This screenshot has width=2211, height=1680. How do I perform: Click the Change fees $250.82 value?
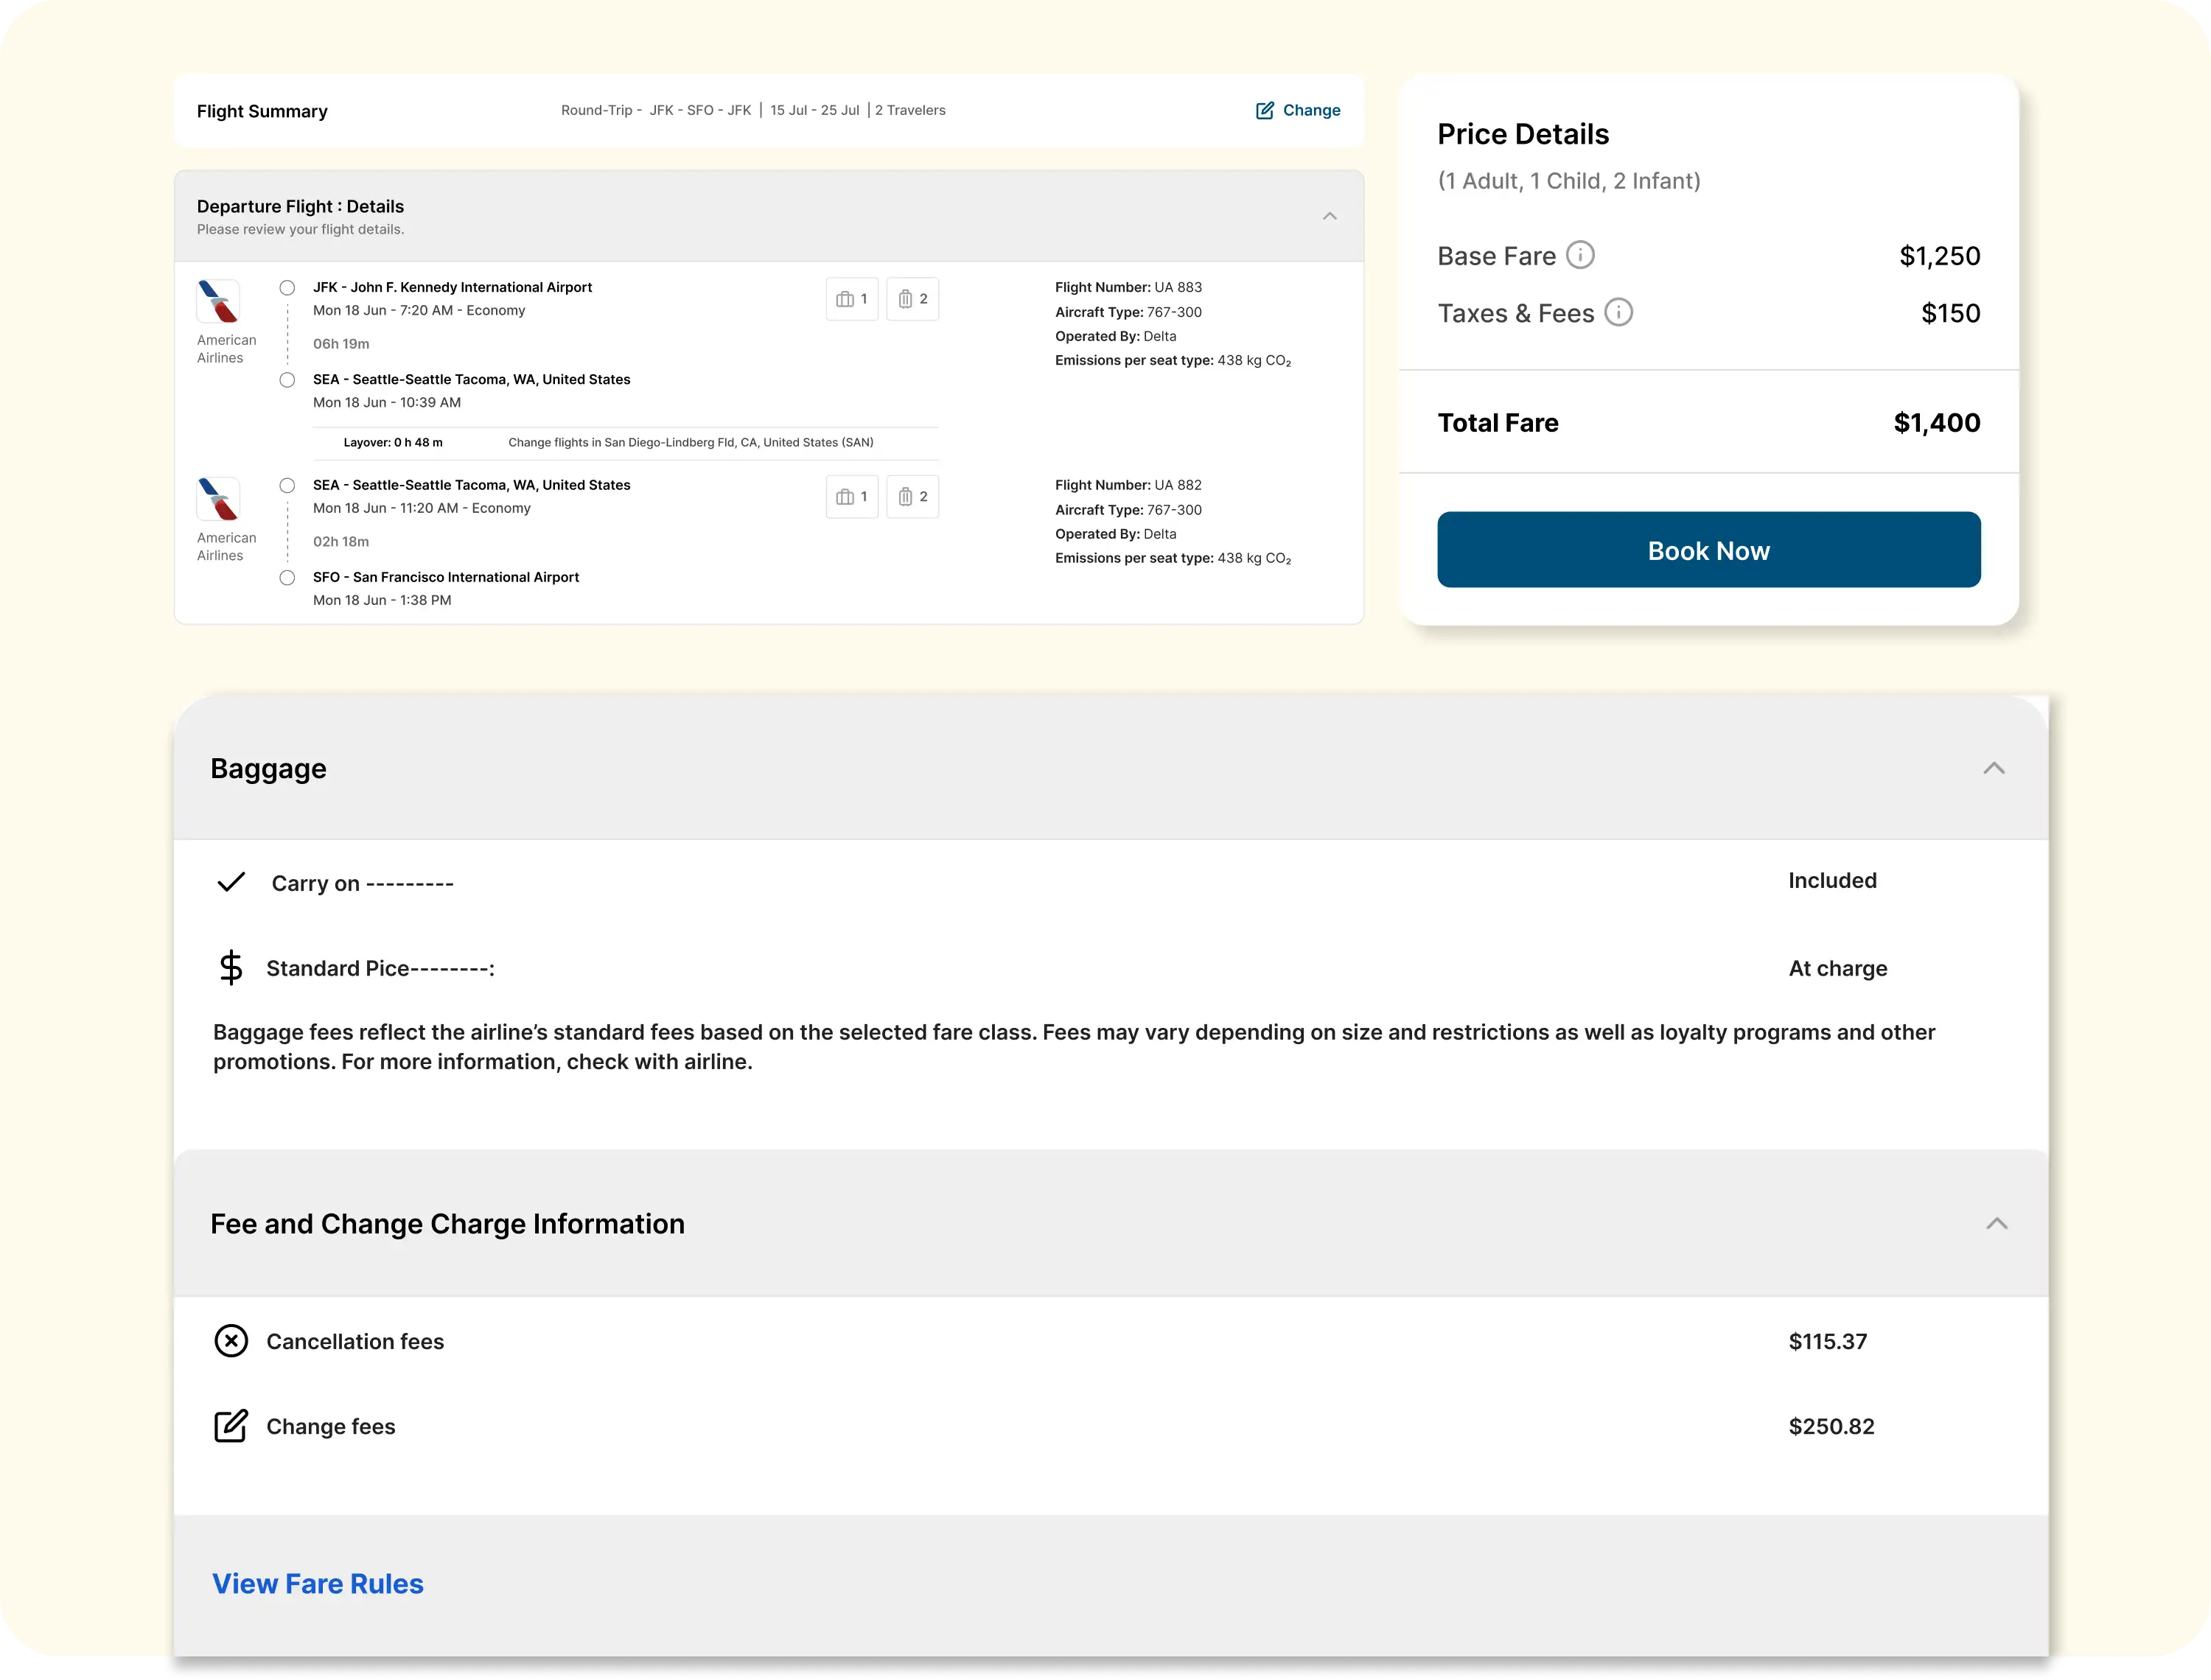(1831, 1426)
